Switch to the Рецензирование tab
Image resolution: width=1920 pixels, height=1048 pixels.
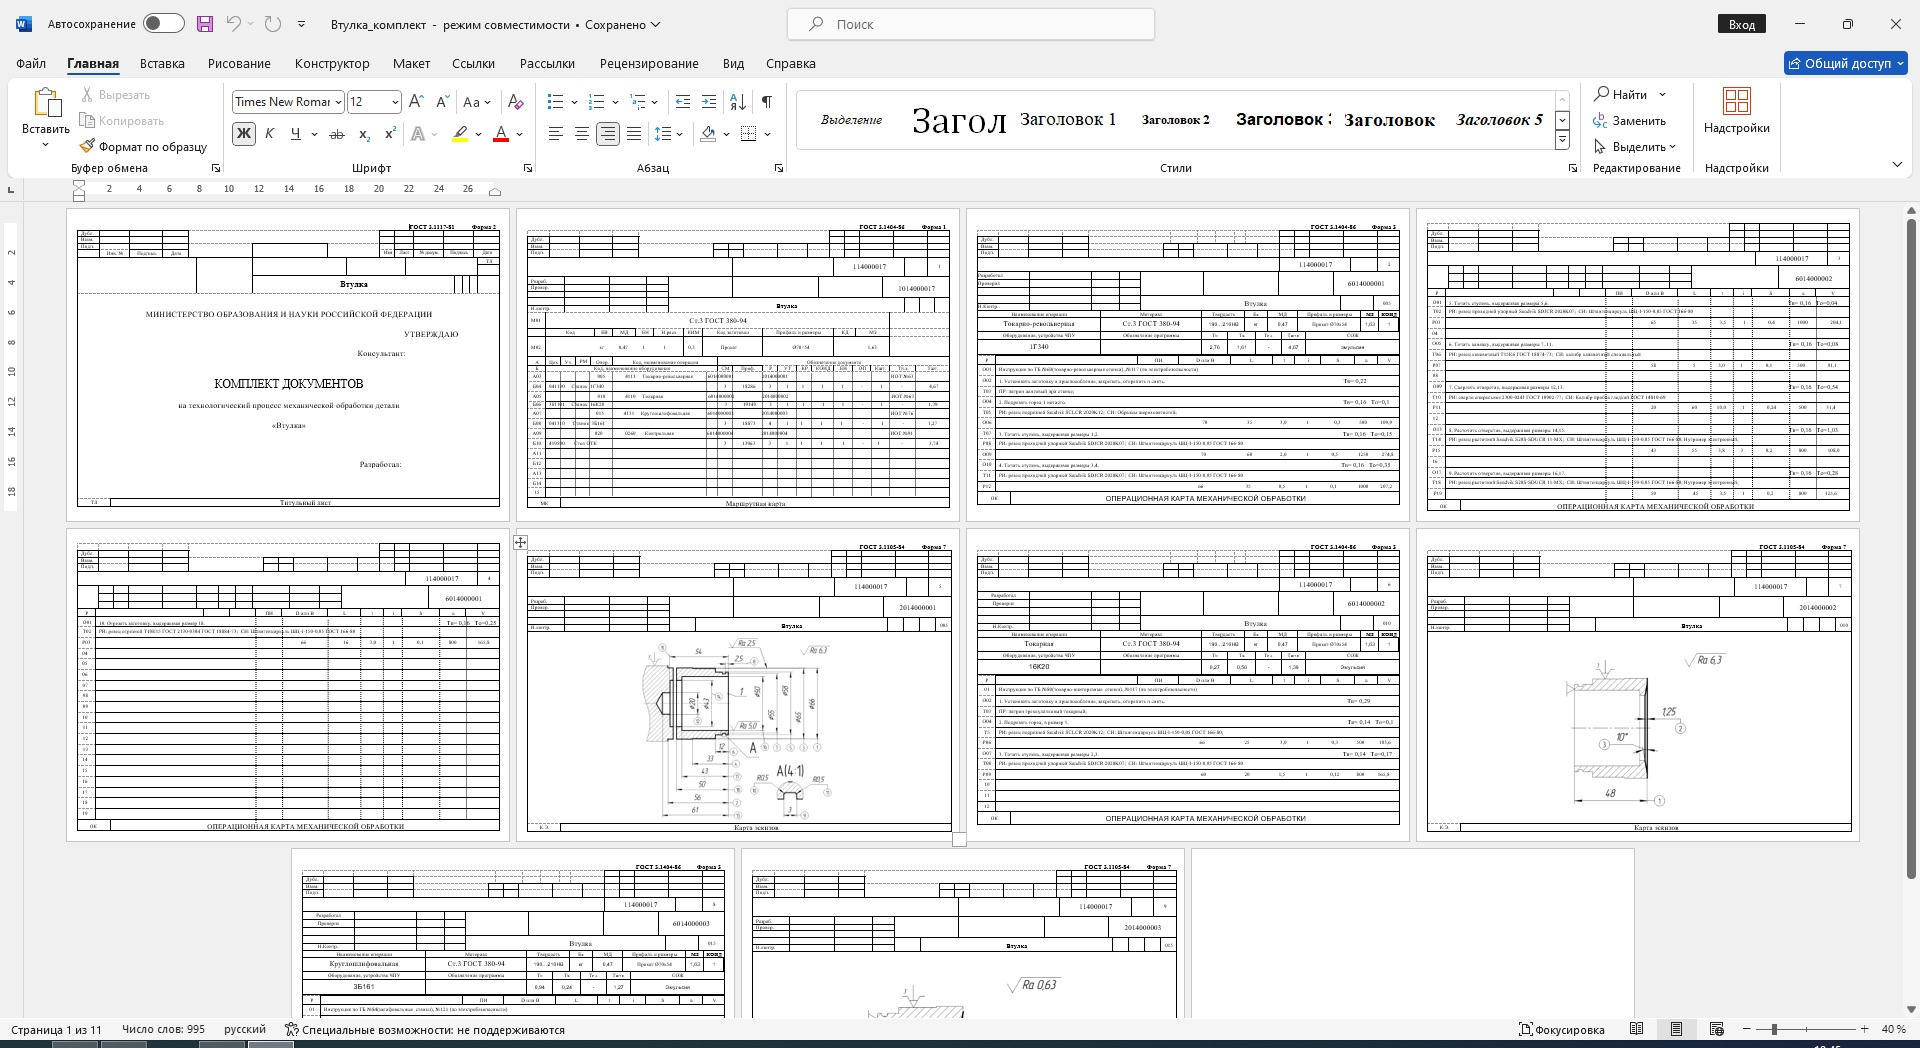tap(649, 63)
